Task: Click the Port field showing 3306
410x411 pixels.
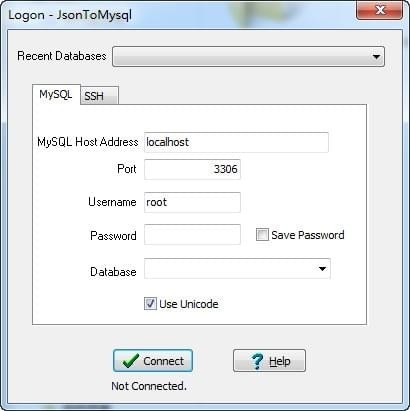Action: (x=192, y=169)
